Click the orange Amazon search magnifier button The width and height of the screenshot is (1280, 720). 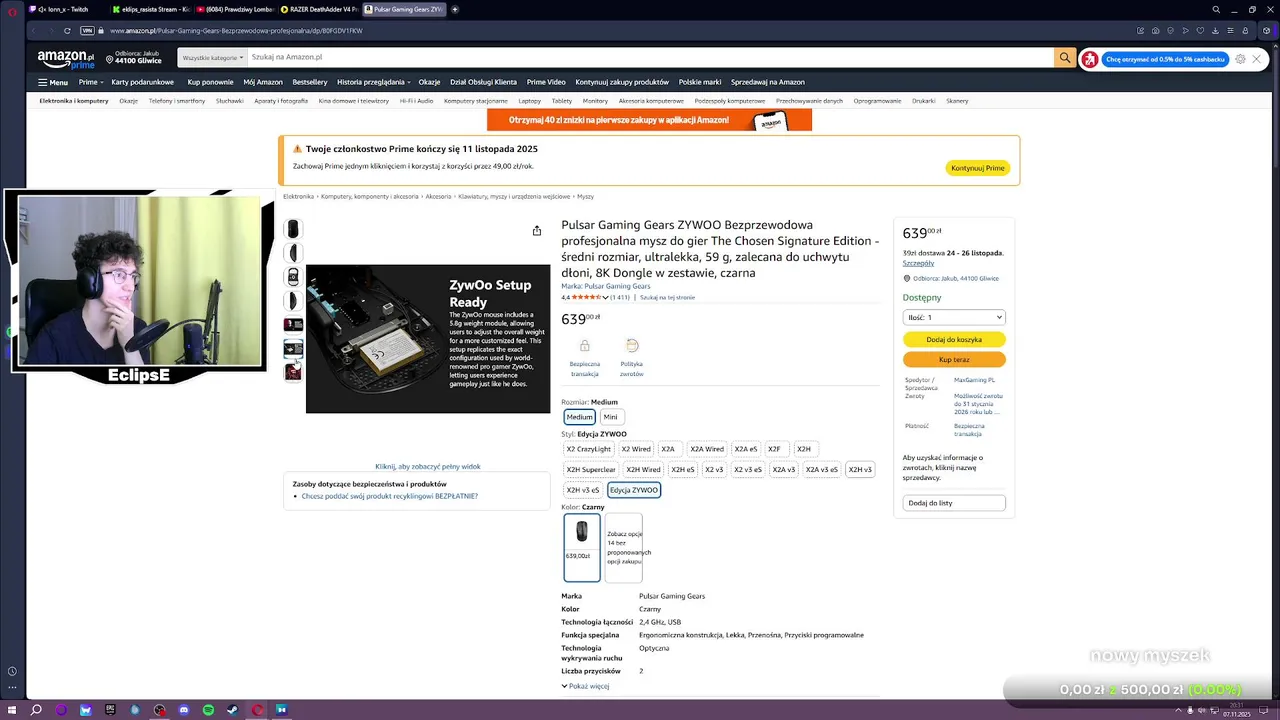click(x=1065, y=58)
